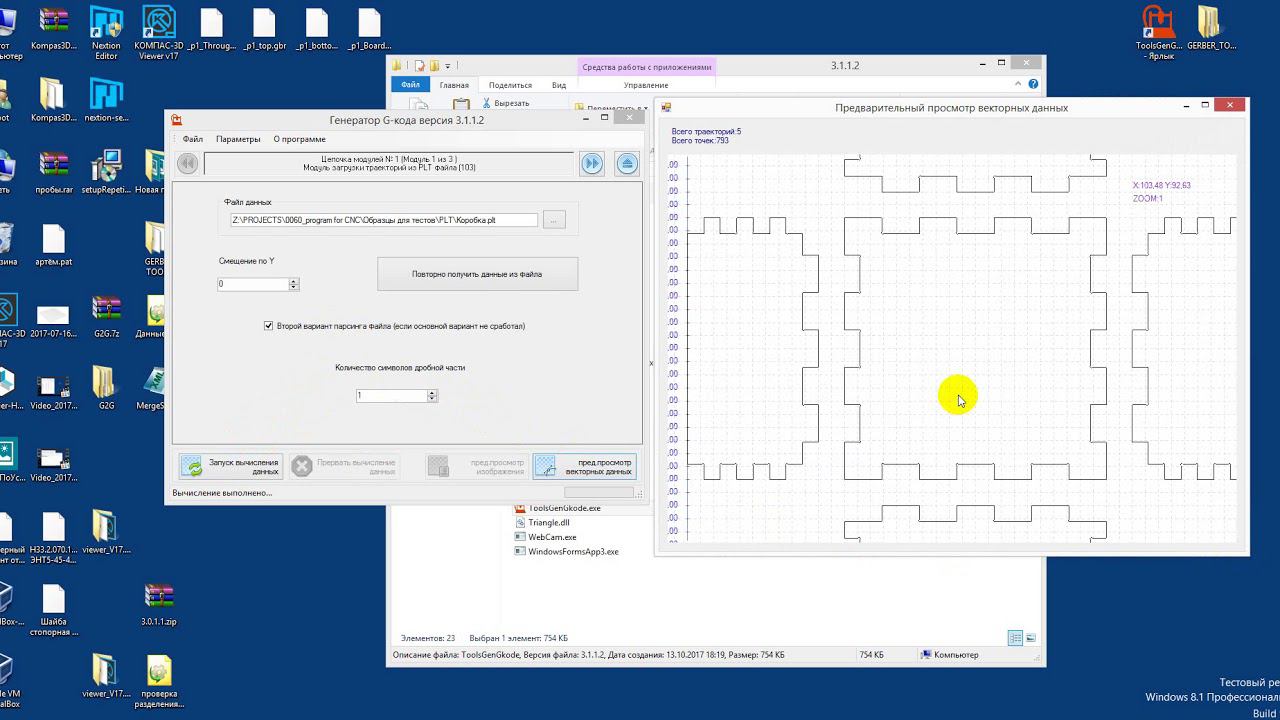
Task: Open Nextion Editor desktop shortcut
Action: coord(106,33)
